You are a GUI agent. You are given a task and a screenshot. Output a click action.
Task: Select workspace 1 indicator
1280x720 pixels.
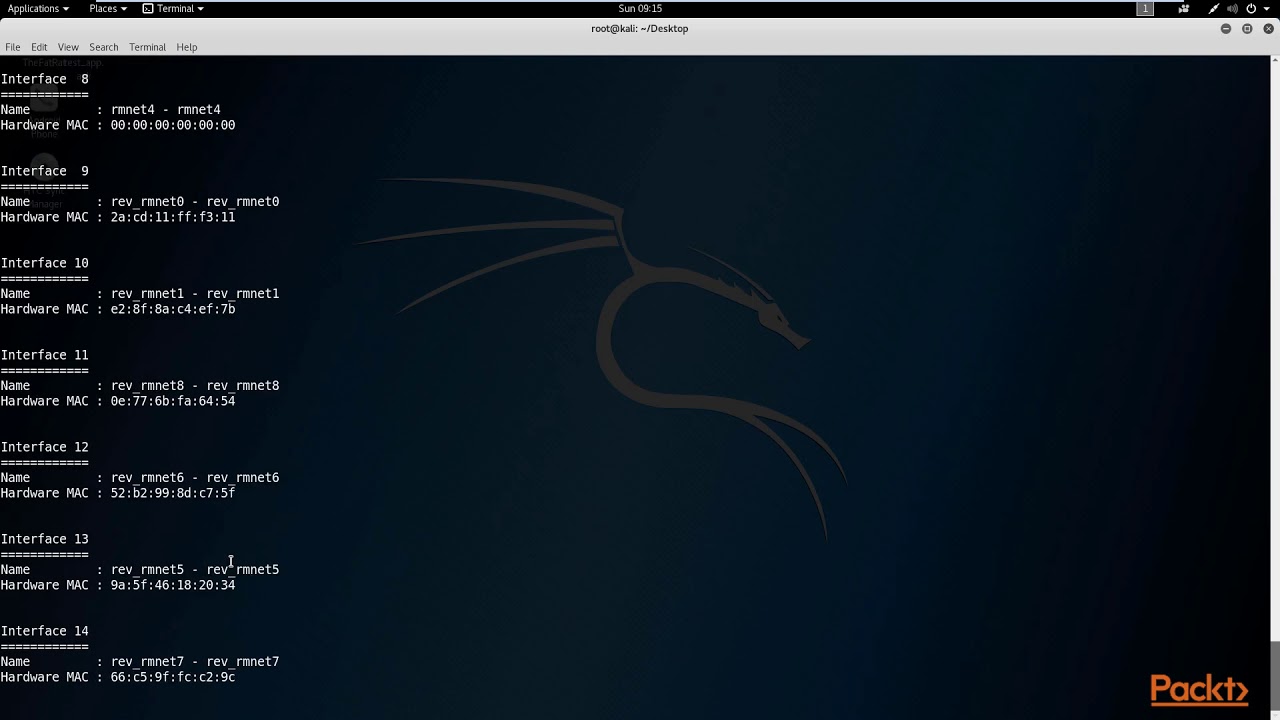pyautogui.click(x=1145, y=8)
